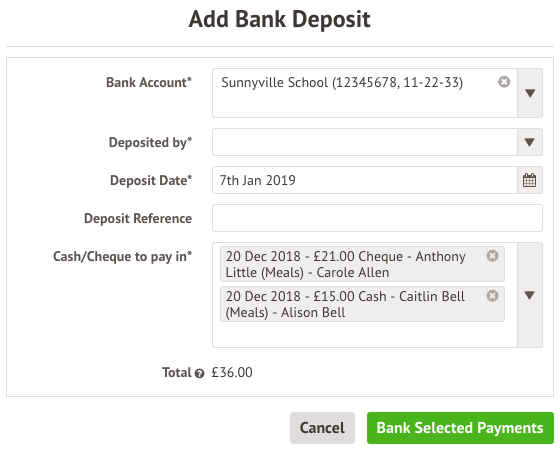Click the £36.00 total amount
The image size is (560, 451).
(232, 372)
